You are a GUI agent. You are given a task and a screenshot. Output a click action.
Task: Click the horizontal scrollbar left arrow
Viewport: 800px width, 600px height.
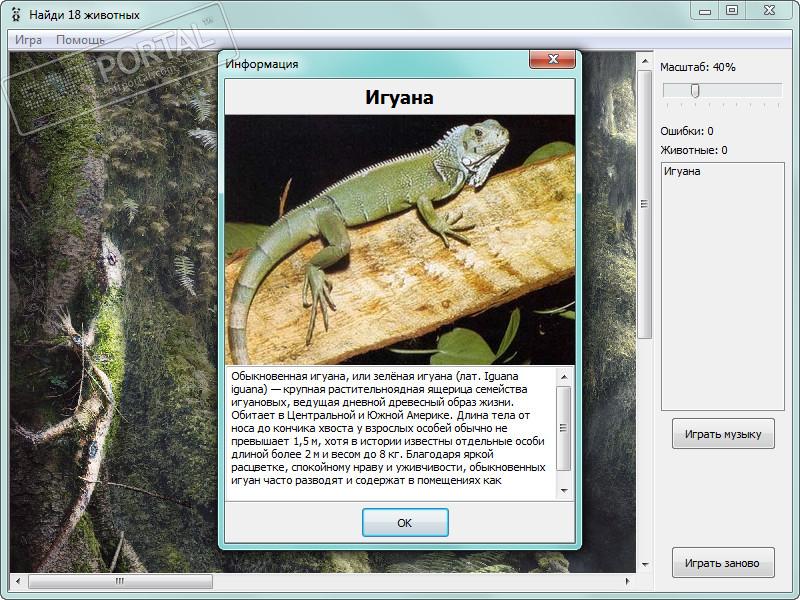click(18, 581)
